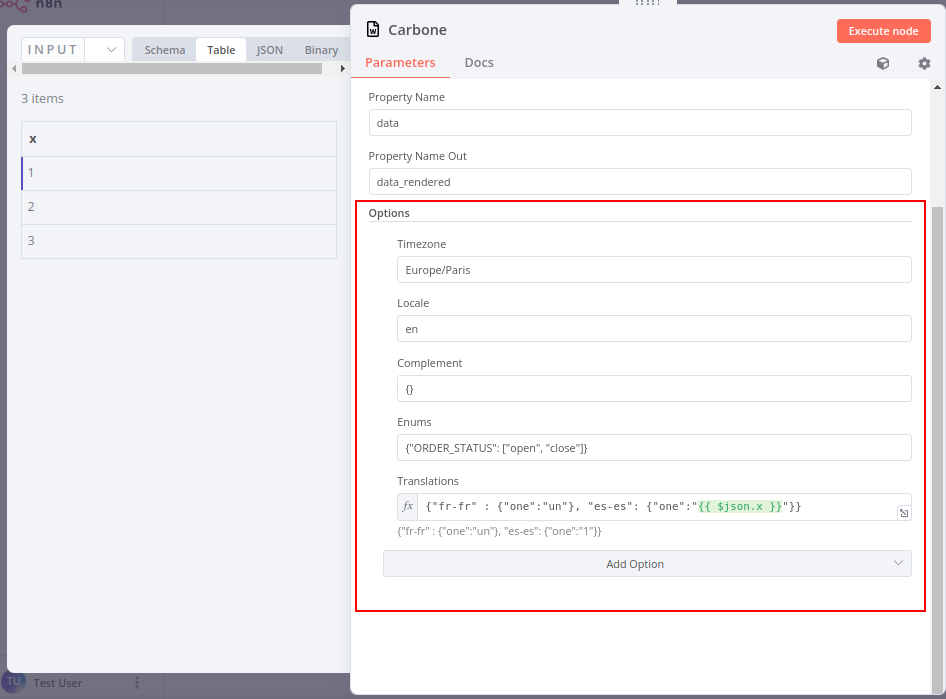
Task: Focus the Property Name Out field
Action: [640, 182]
